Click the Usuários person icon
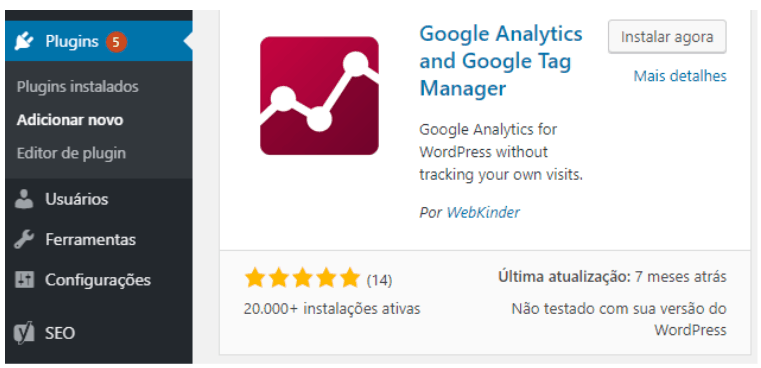 point(24,199)
